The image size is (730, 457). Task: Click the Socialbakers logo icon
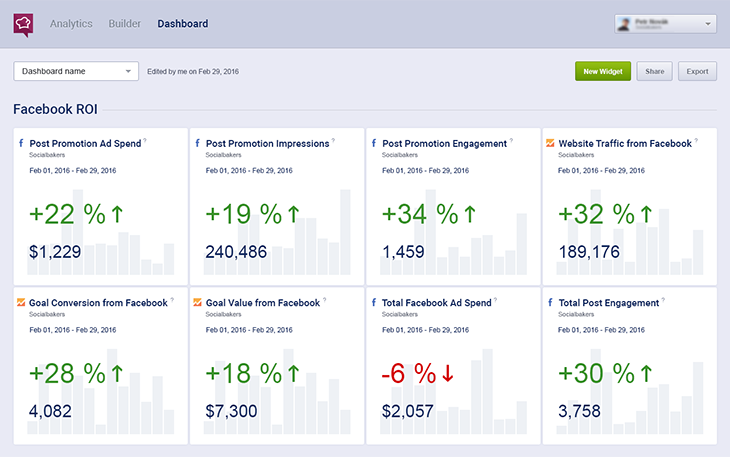coord(23,23)
